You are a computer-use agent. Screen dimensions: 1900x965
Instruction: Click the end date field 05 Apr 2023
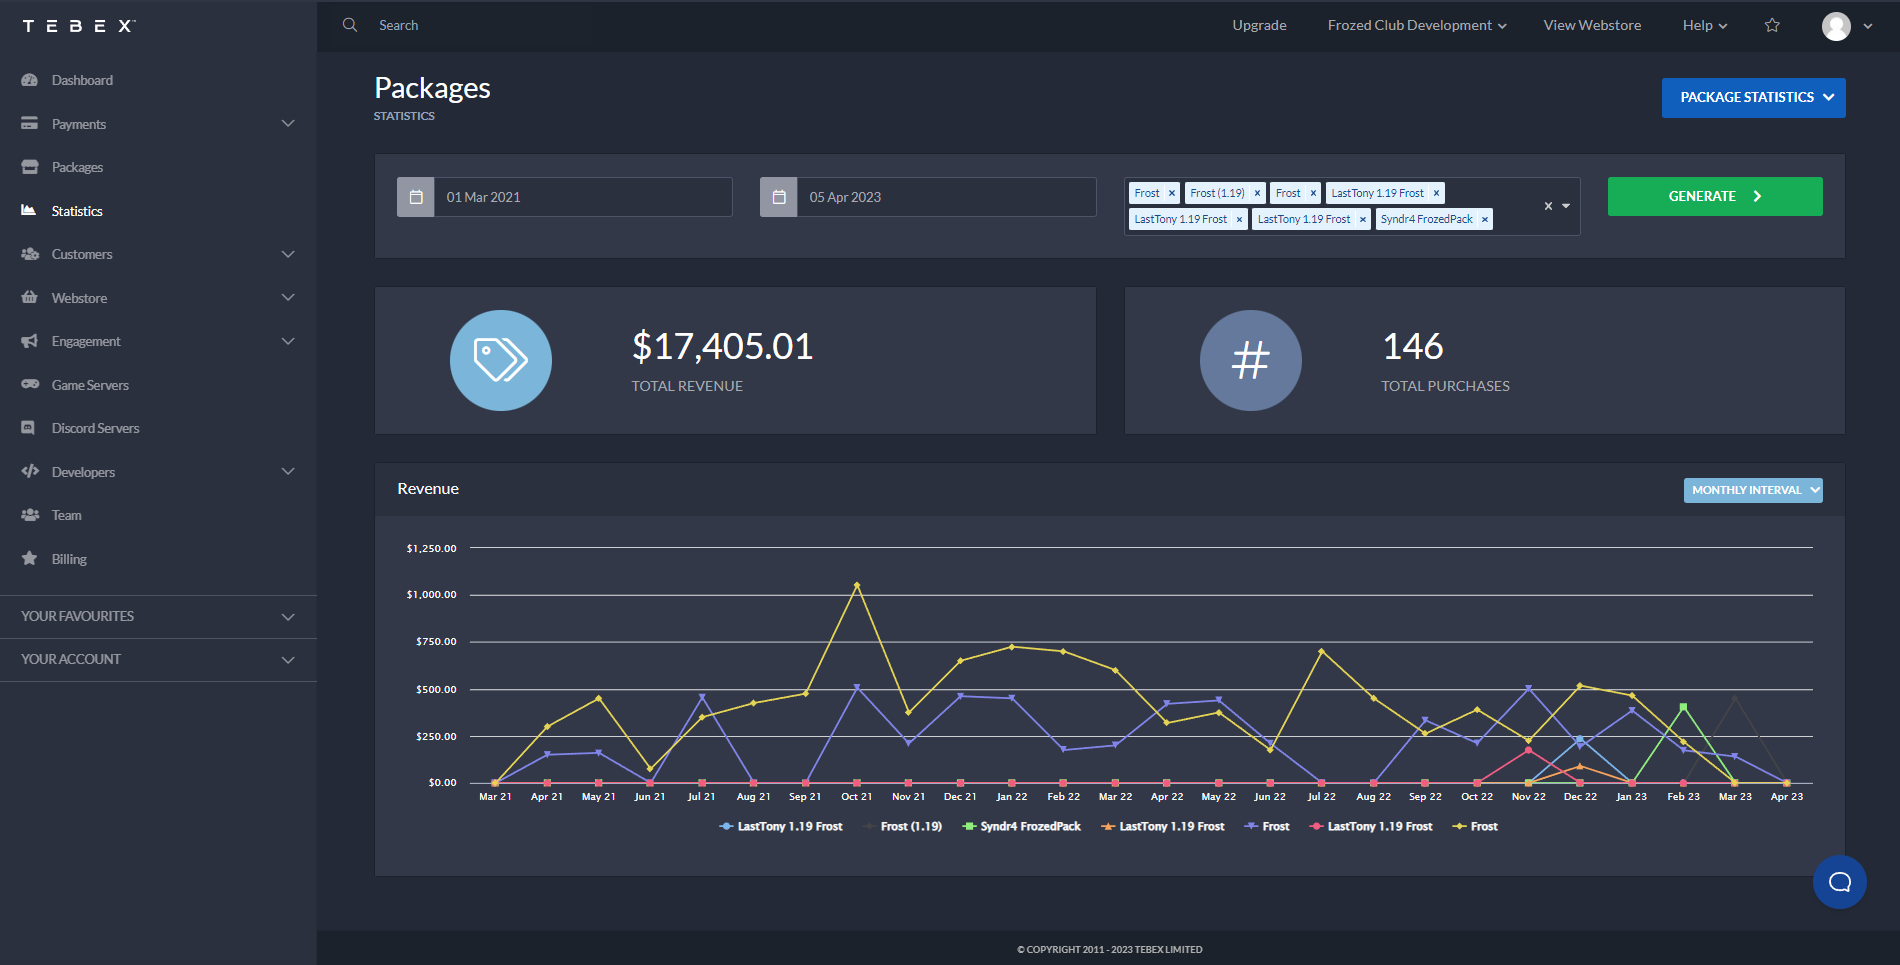945,197
